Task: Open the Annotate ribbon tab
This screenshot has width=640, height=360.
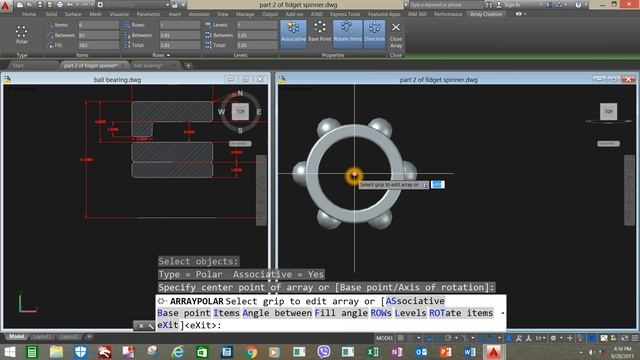Action: [x=199, y=14]
